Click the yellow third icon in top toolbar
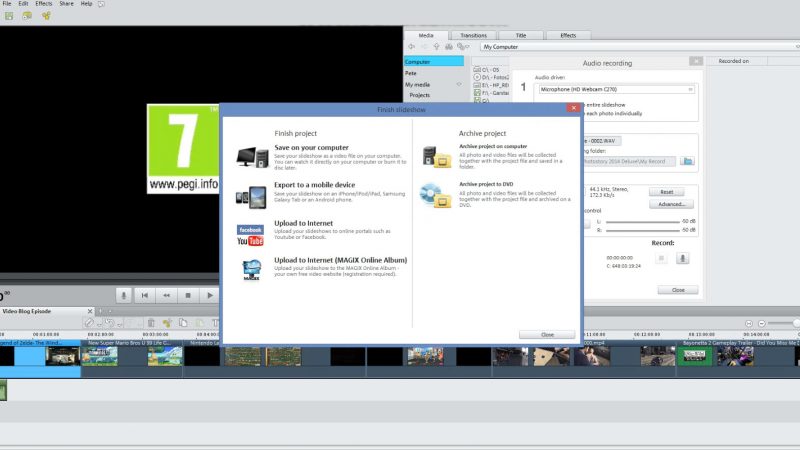The image size is (800, 450). tap(46, 16)
